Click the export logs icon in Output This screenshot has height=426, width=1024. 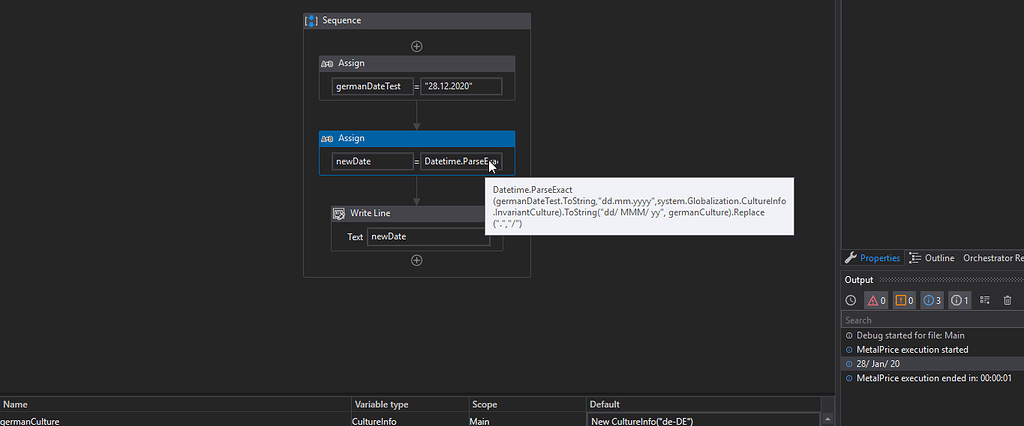click(x=985, y=301)
